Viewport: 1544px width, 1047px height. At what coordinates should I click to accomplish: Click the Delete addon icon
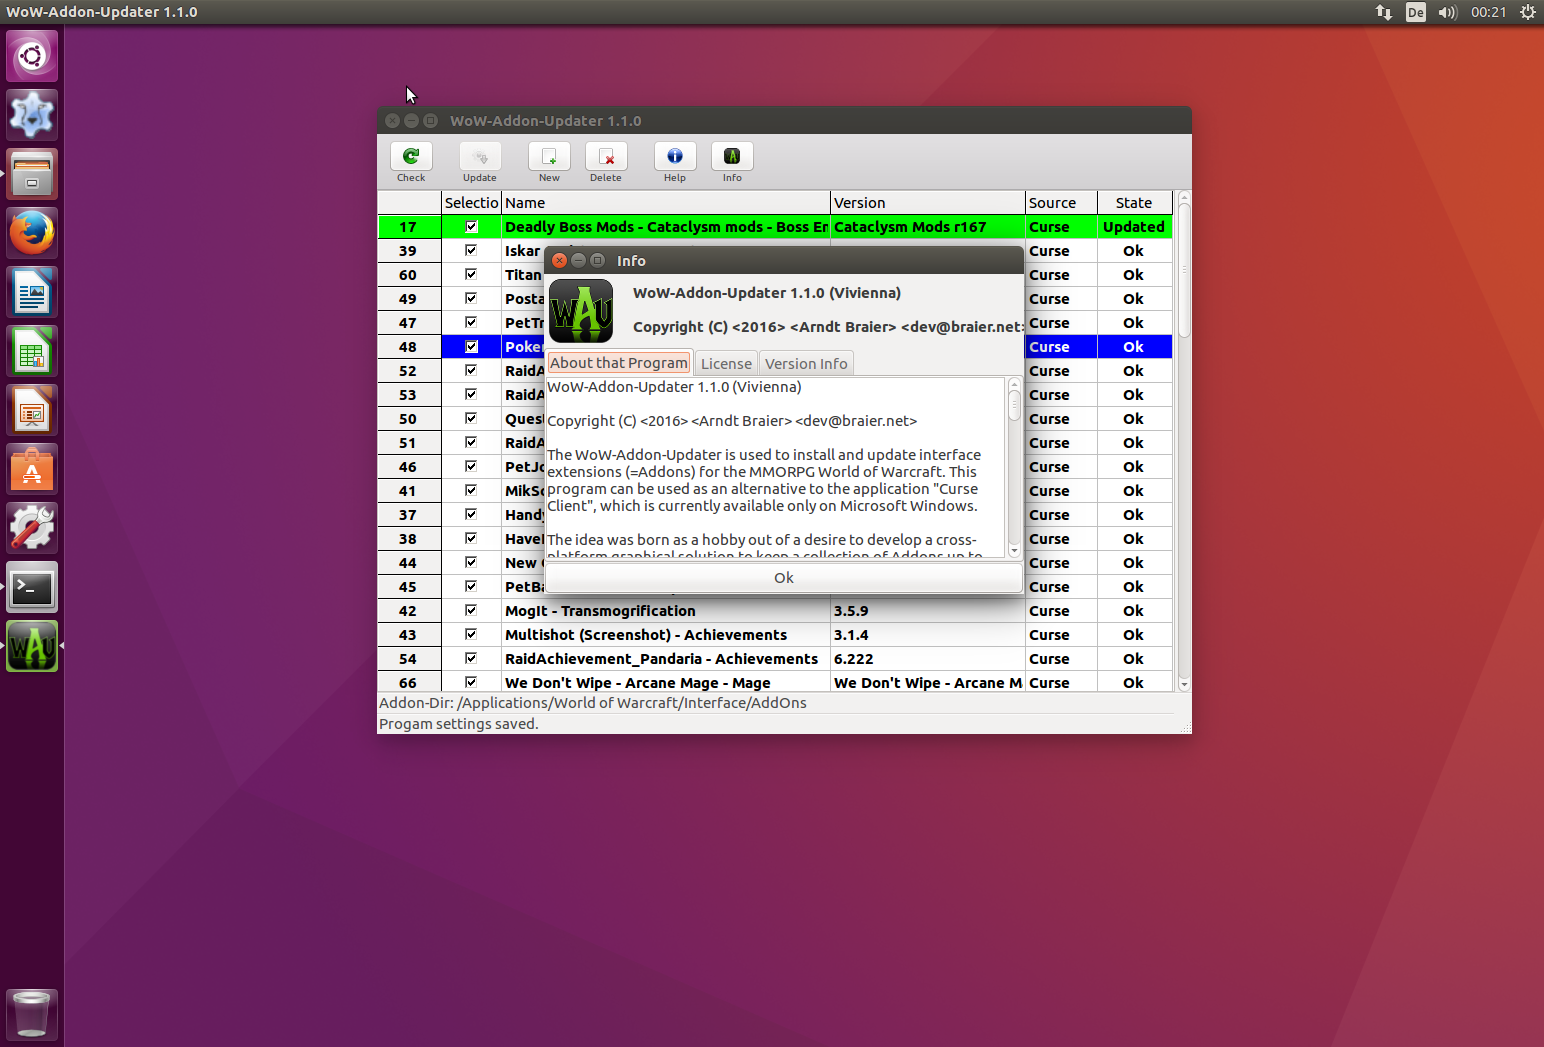tap(606, 157)
